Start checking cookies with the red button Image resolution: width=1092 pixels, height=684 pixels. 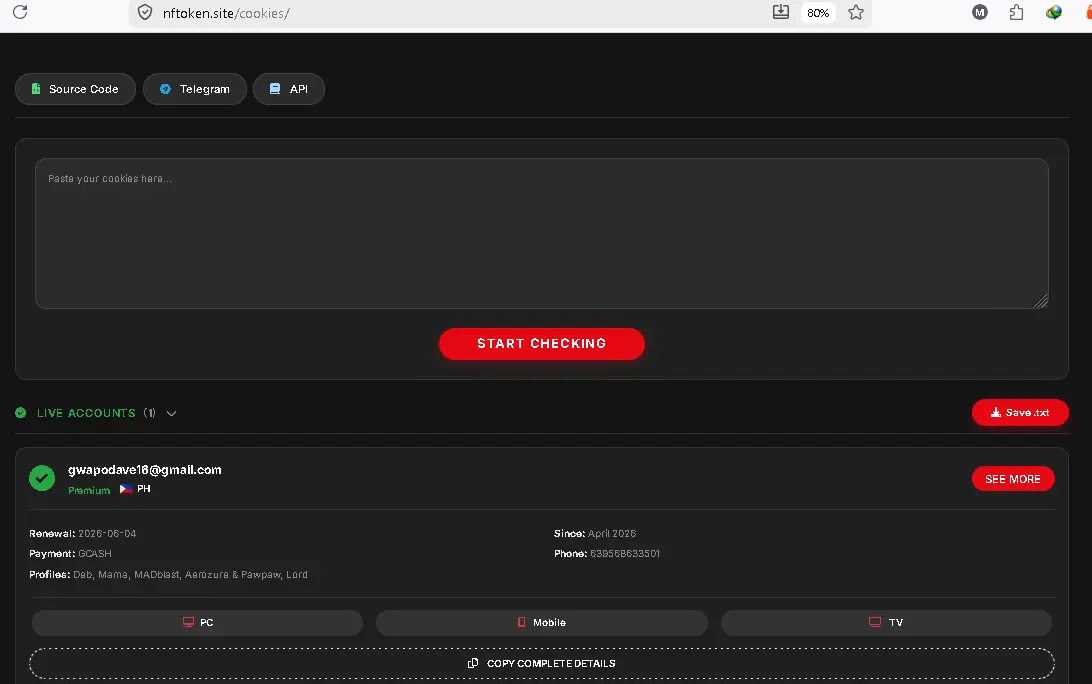[542, 343]
